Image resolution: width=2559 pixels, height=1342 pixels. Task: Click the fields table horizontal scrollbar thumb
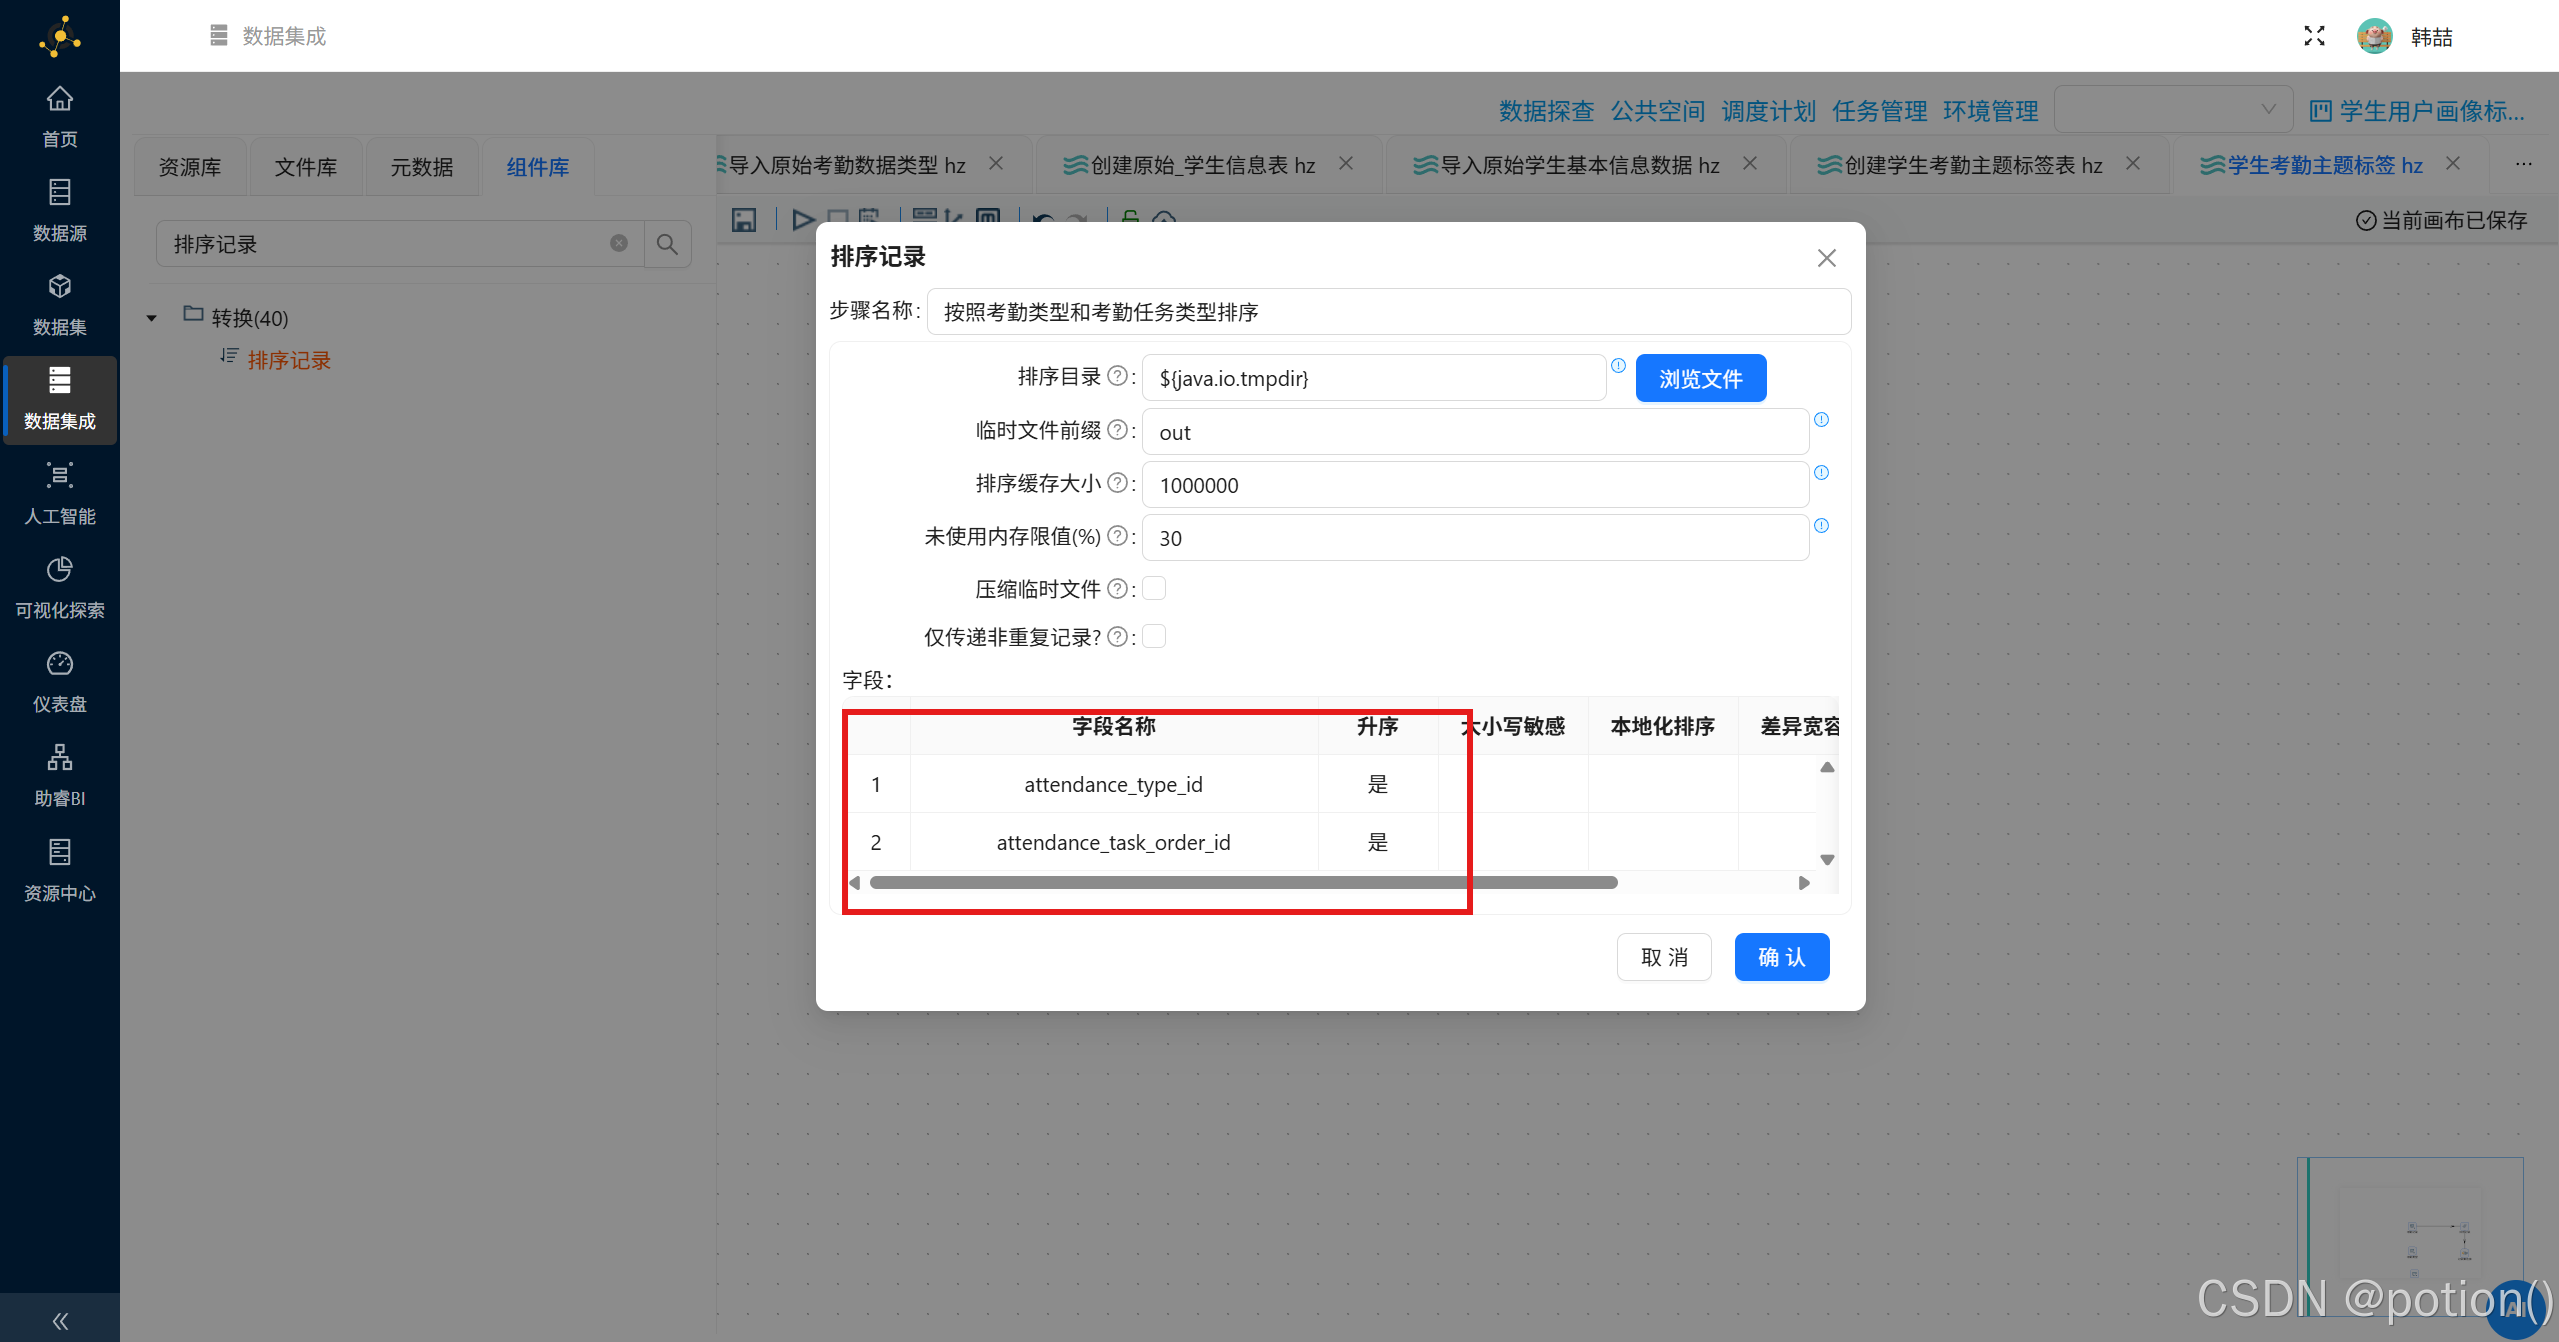1243,883
